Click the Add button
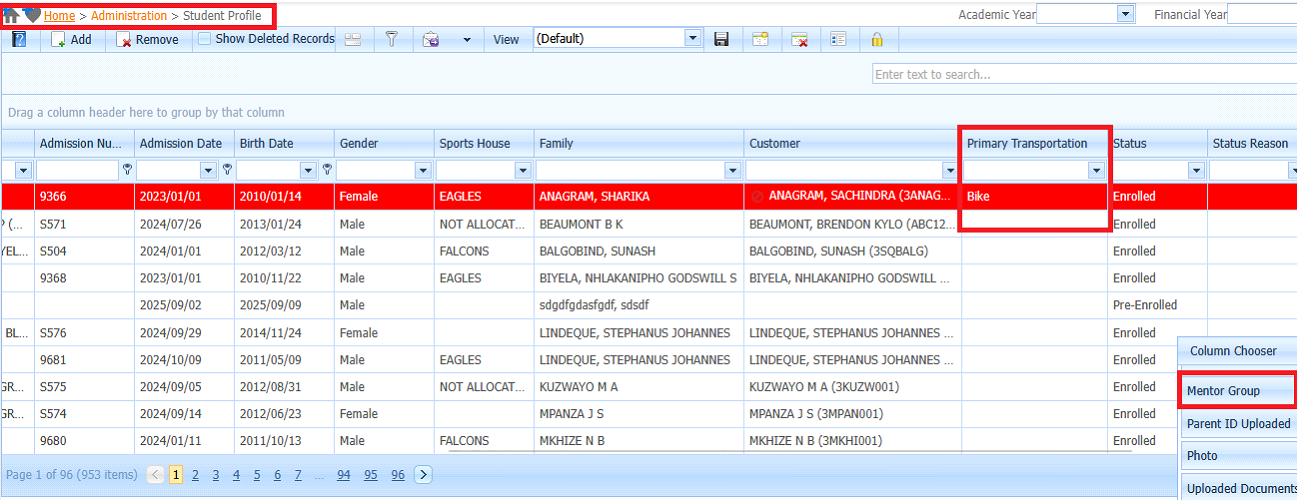The image size is (1298, 501). tap(71, 39)
